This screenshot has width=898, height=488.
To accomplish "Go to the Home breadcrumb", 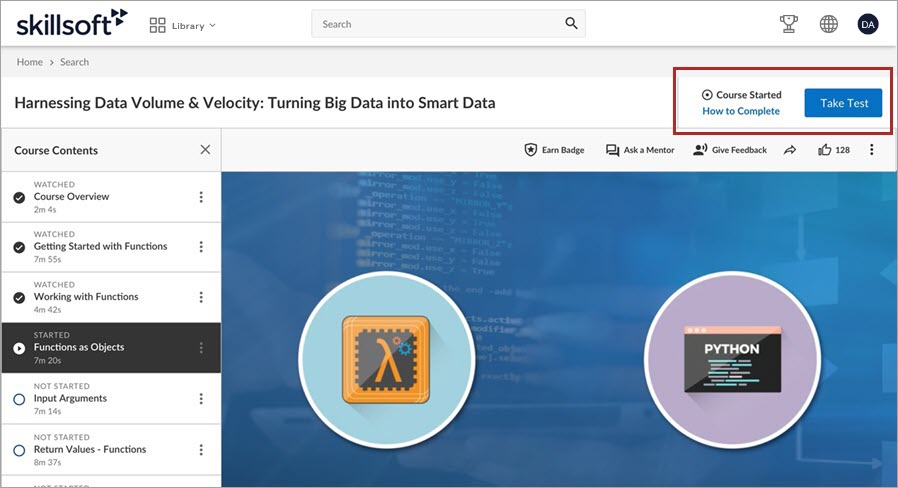I will coord(29,62).
